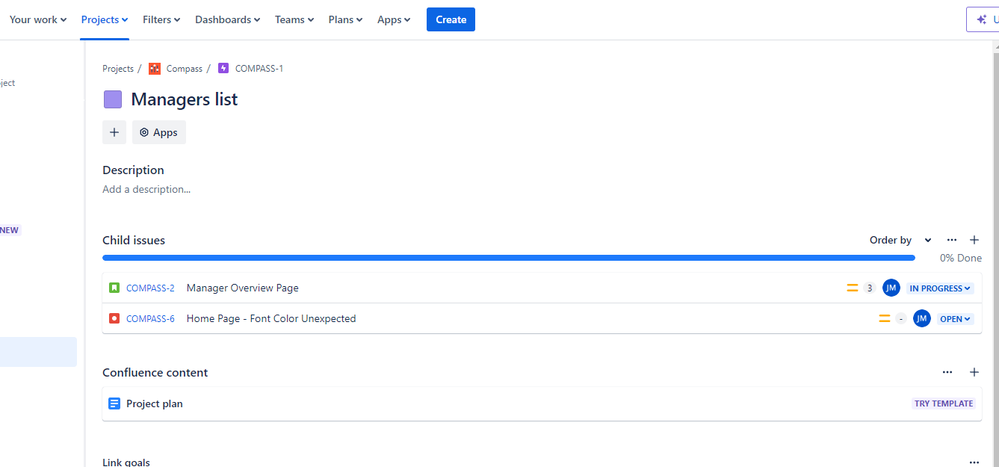999x467 pixels.
Task: Click the Projects breadcrumb link
Action: (118, 69)
